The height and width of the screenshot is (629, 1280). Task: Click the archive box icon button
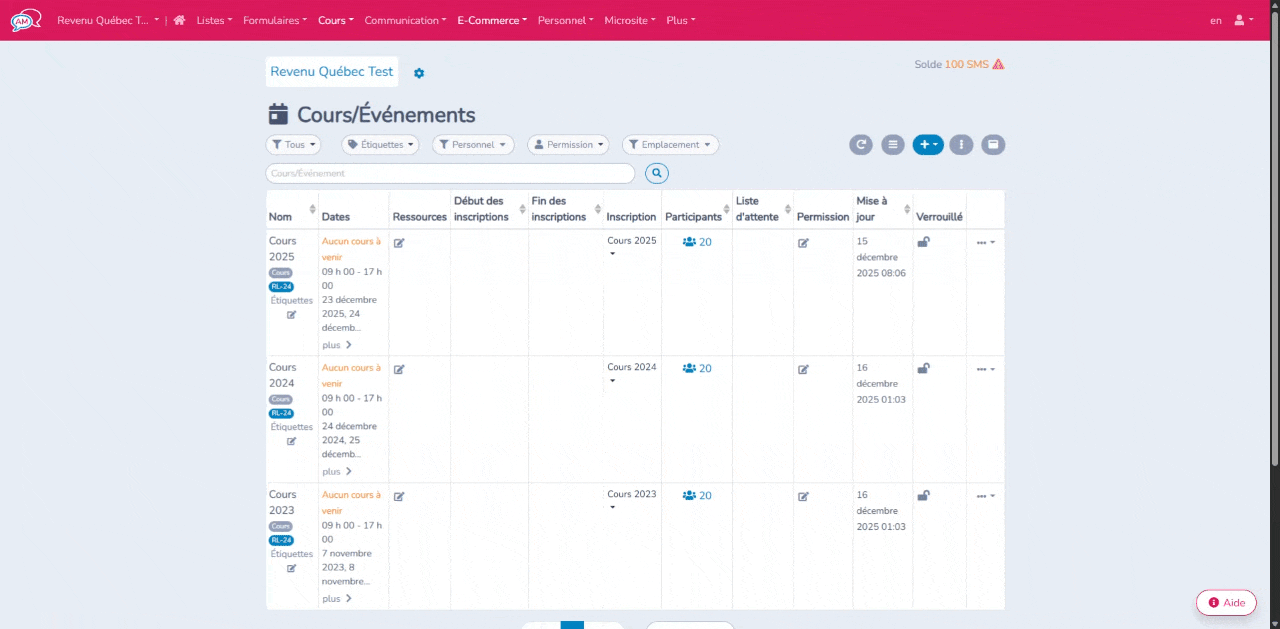coord(993,145)
